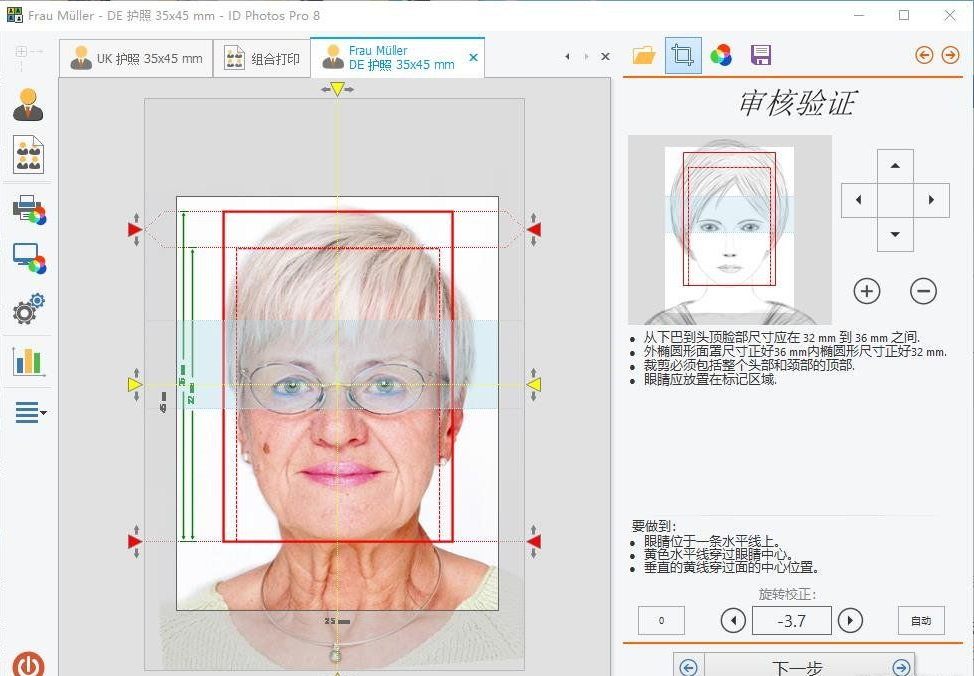This screenshot has width=974, height=676.
Task: Click the 自动 auto rotation button
Action: pyautogui.click(x=920, y=620)
